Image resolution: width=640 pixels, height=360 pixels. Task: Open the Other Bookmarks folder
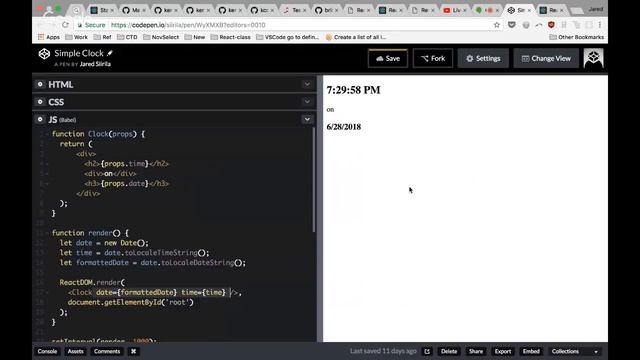tap(576, 37)
